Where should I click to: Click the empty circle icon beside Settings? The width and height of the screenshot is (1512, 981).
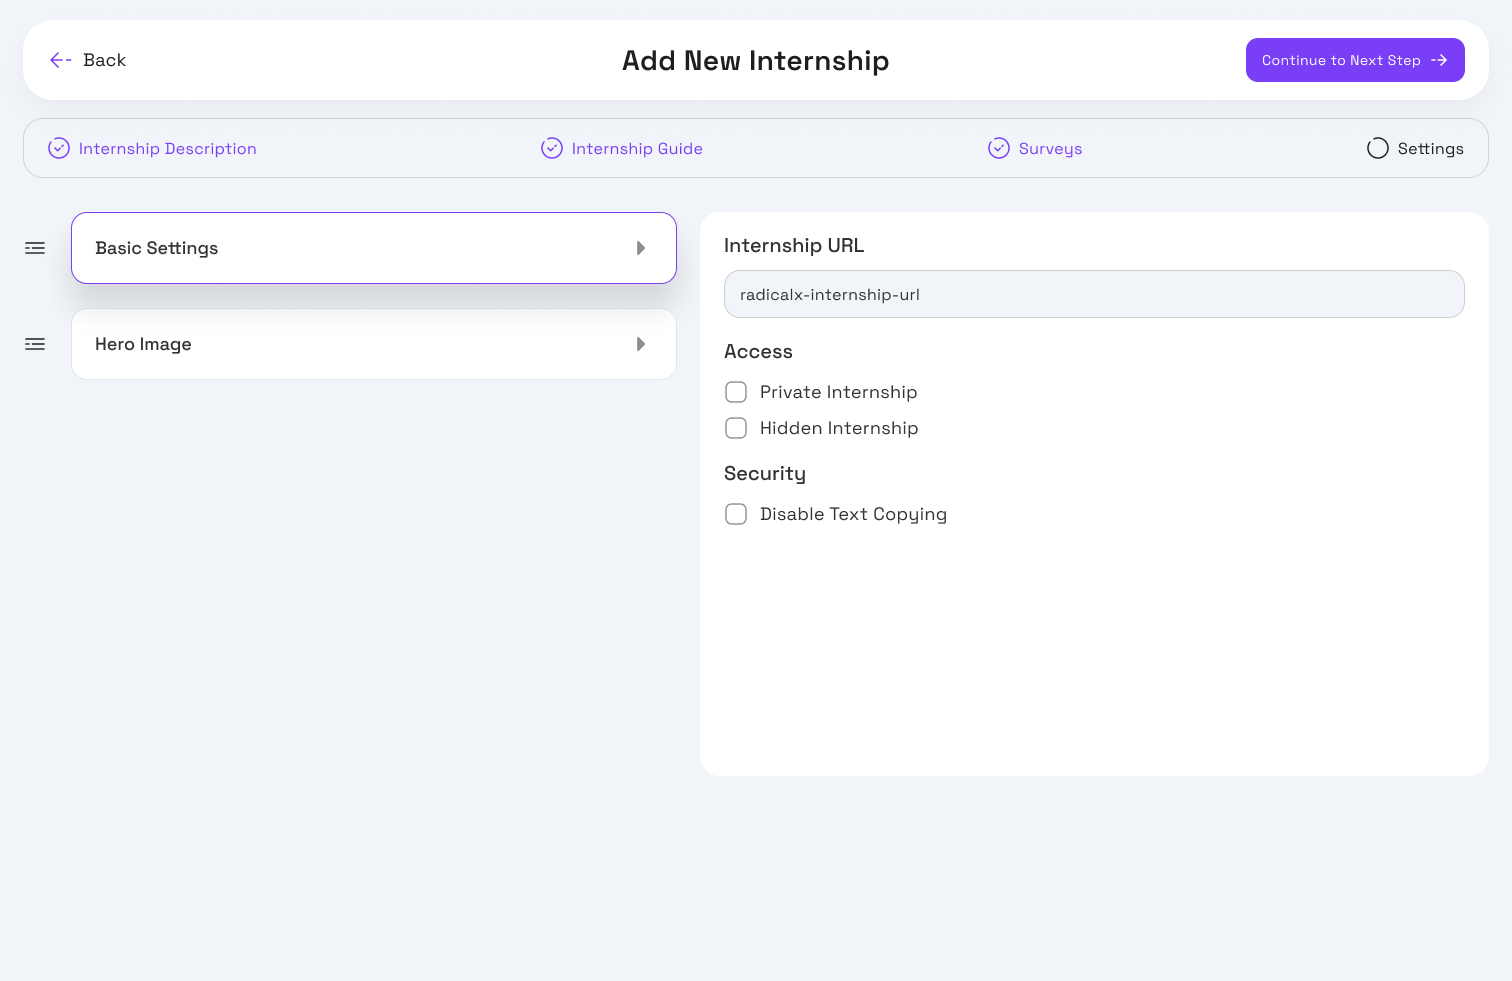pyautogui.click(x=1377, y=148)
